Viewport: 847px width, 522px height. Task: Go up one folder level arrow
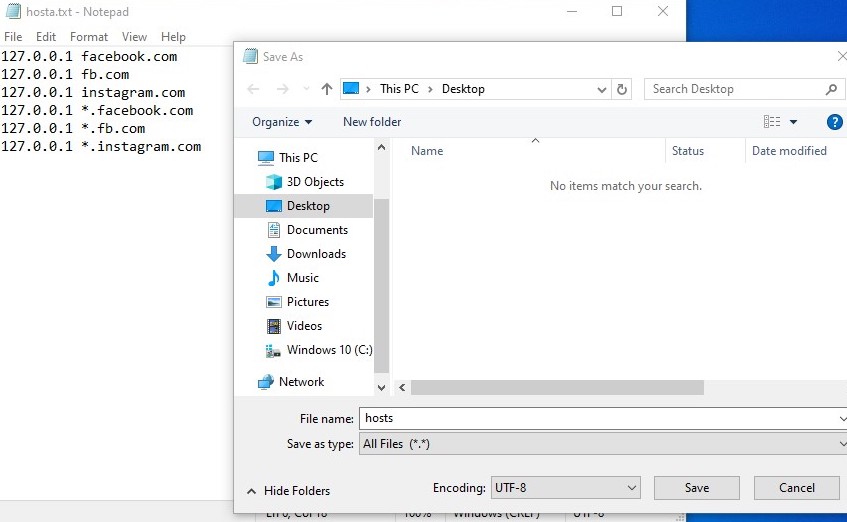(327, 89)
